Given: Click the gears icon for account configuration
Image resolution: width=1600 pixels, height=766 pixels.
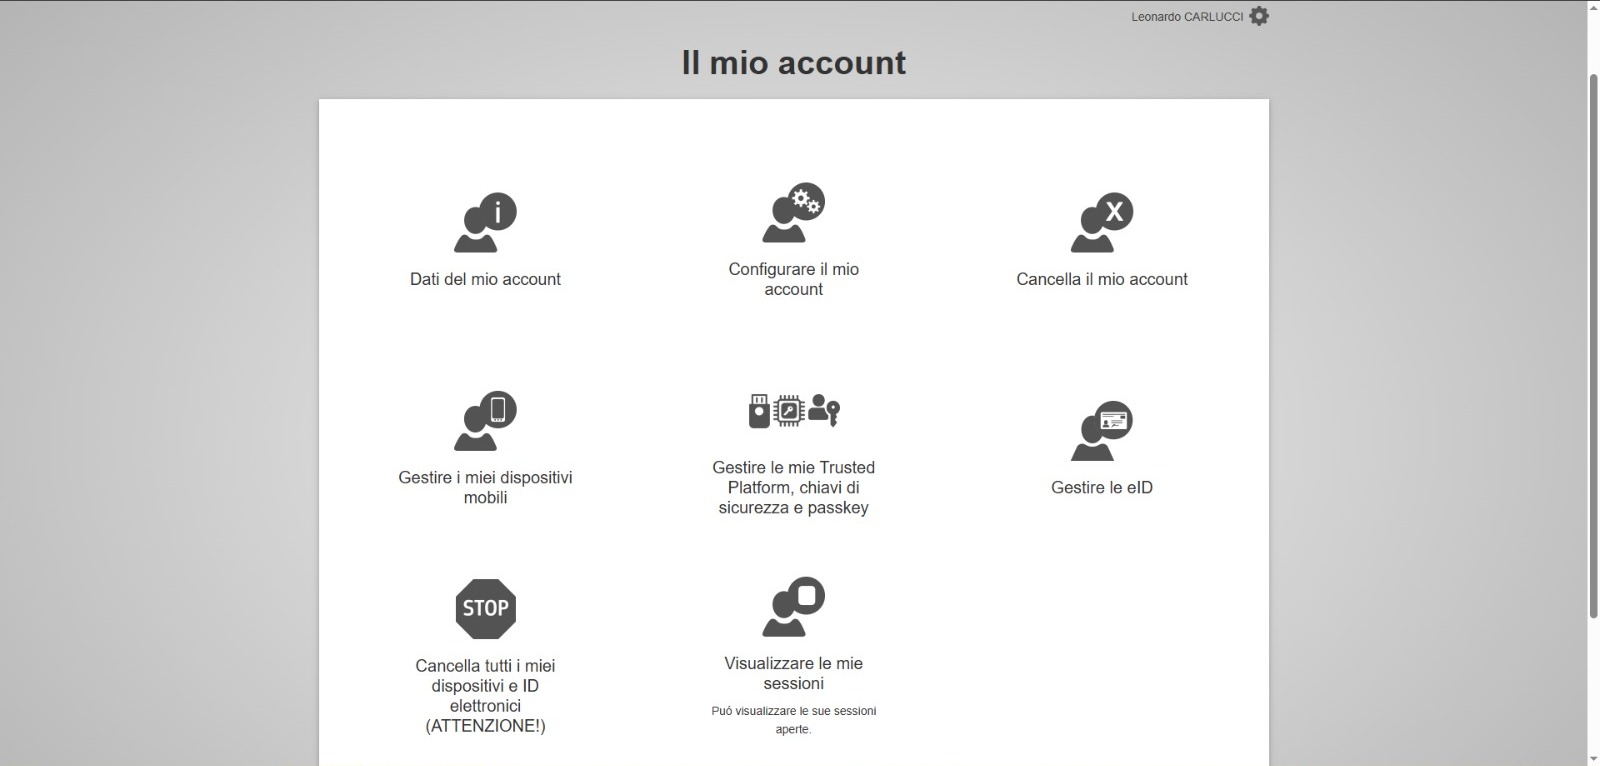Looking at the screenshot, I should (794, 213).
